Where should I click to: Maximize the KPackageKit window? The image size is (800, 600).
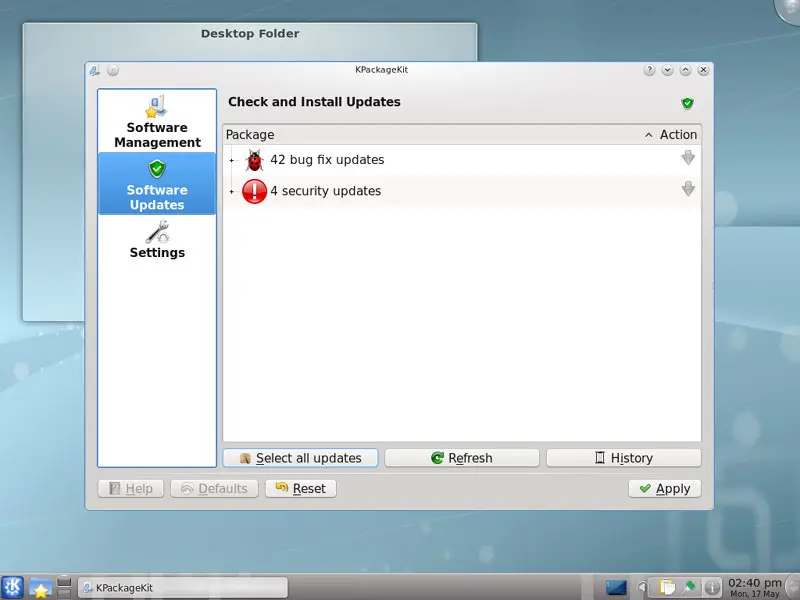click(685, 70)
